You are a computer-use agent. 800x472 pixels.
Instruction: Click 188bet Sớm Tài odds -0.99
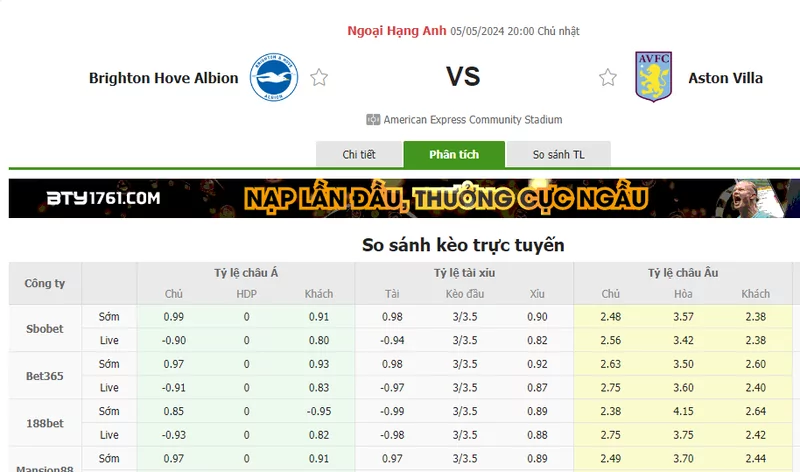pos(392,411)
